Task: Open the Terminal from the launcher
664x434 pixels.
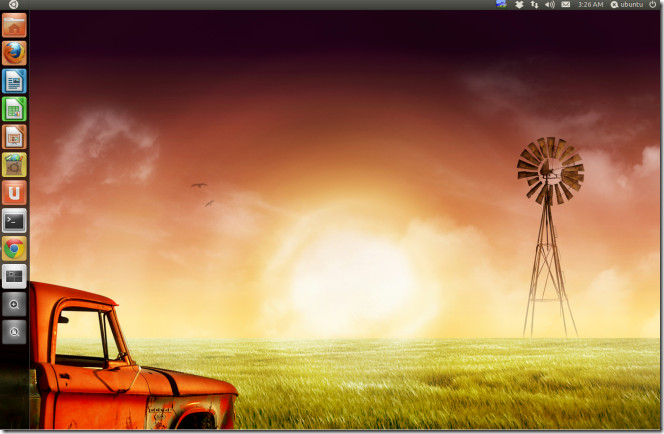Action: (14, 221)
